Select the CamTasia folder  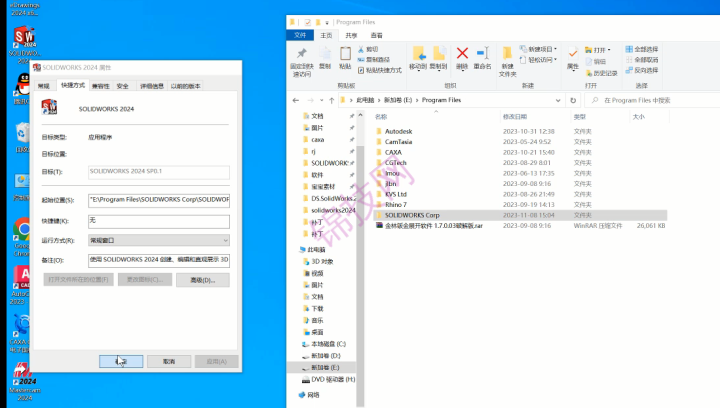pos(398,142)
